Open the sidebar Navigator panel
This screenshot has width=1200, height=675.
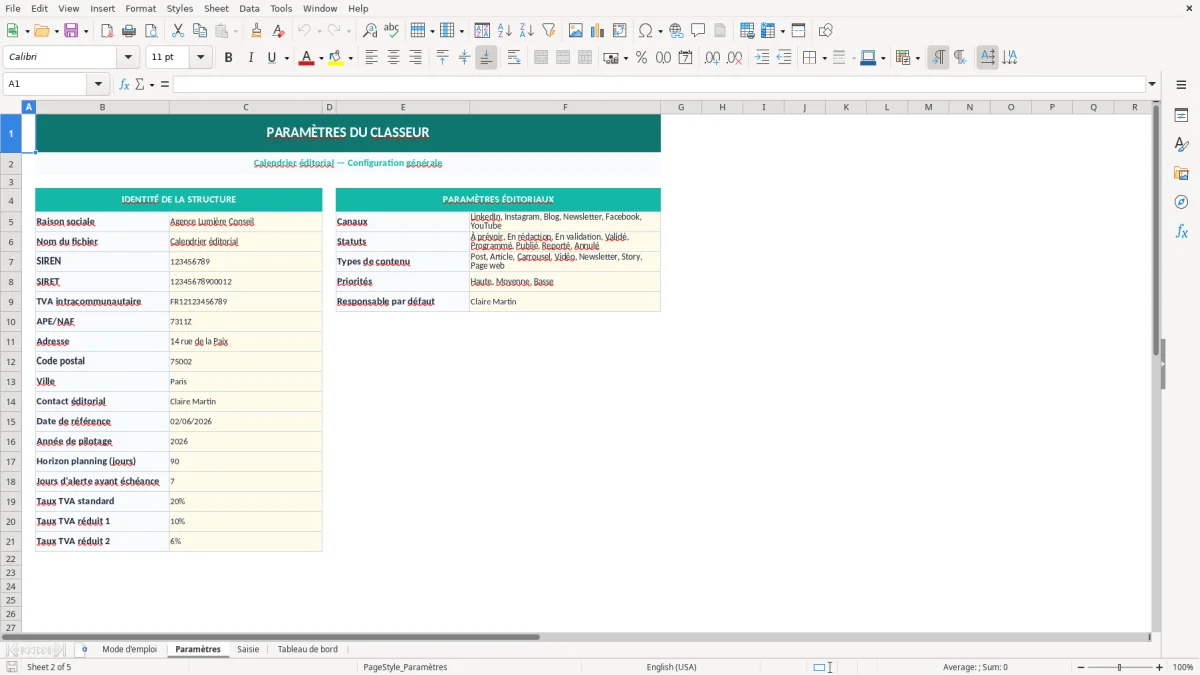point(1181,202)
